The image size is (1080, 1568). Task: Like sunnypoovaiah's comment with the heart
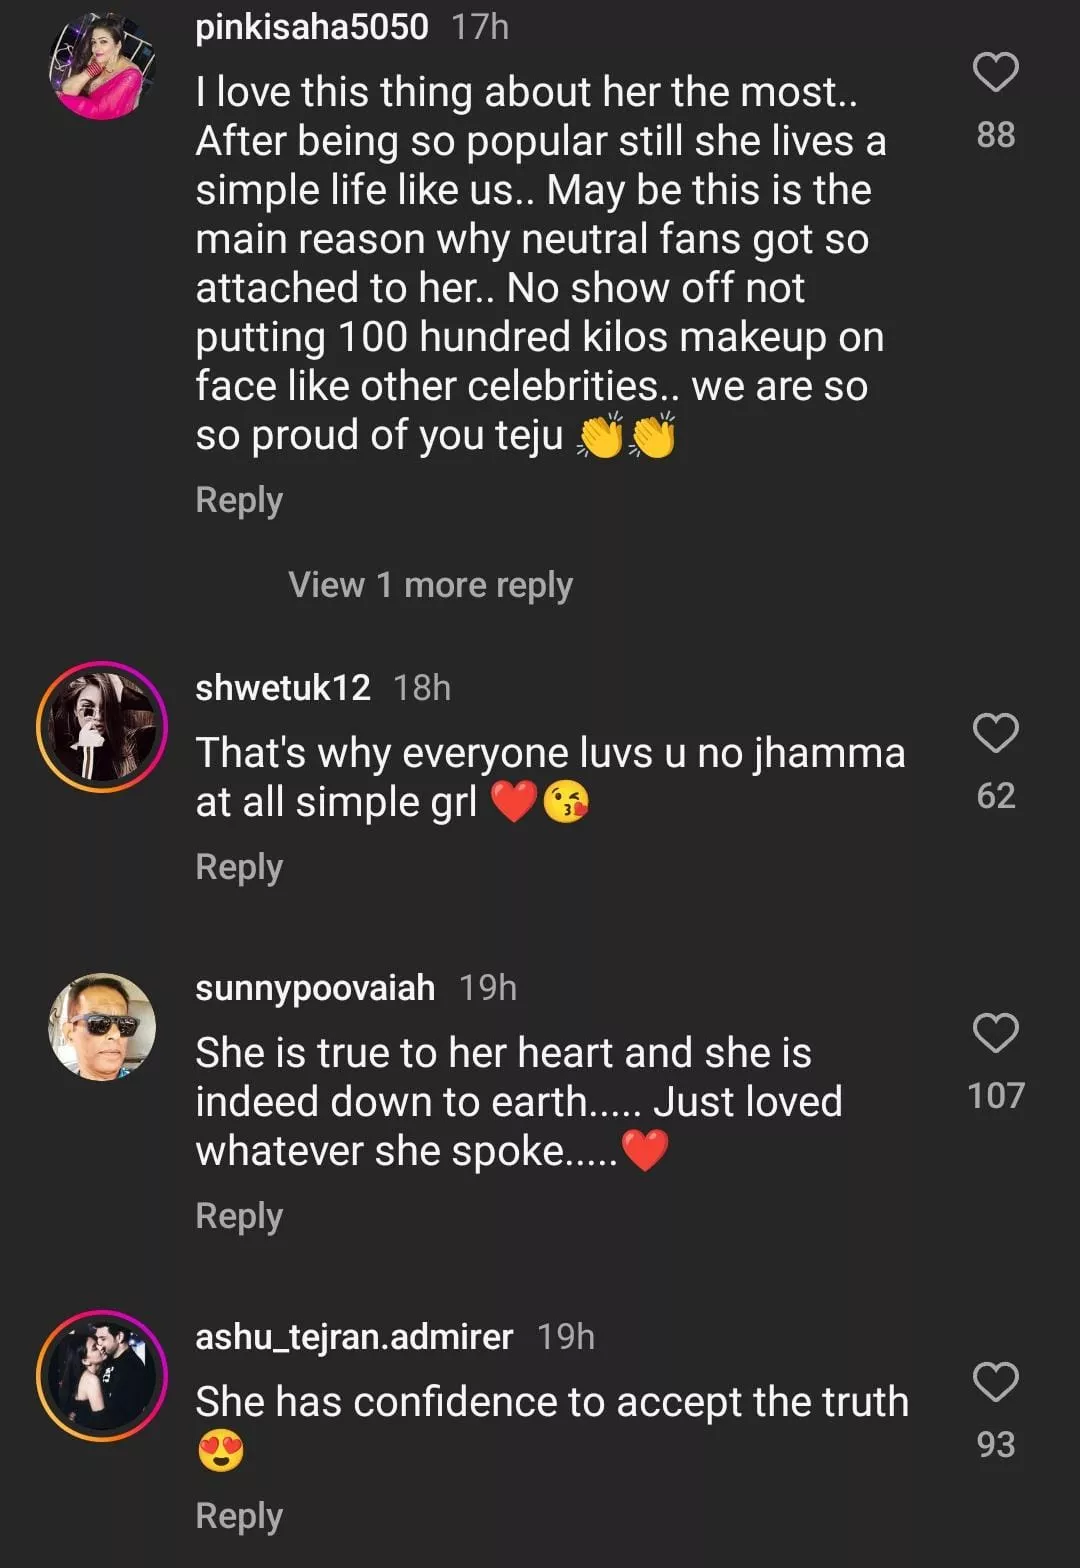[x=995, y=1033]
